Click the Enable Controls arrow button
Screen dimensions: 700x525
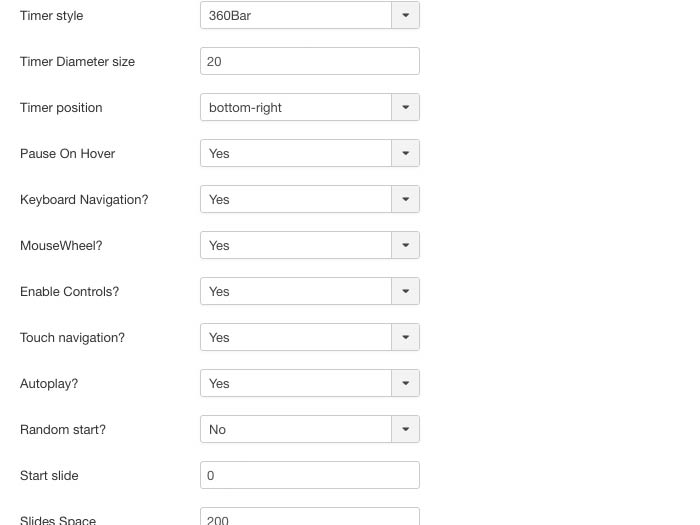coord(405,291)
